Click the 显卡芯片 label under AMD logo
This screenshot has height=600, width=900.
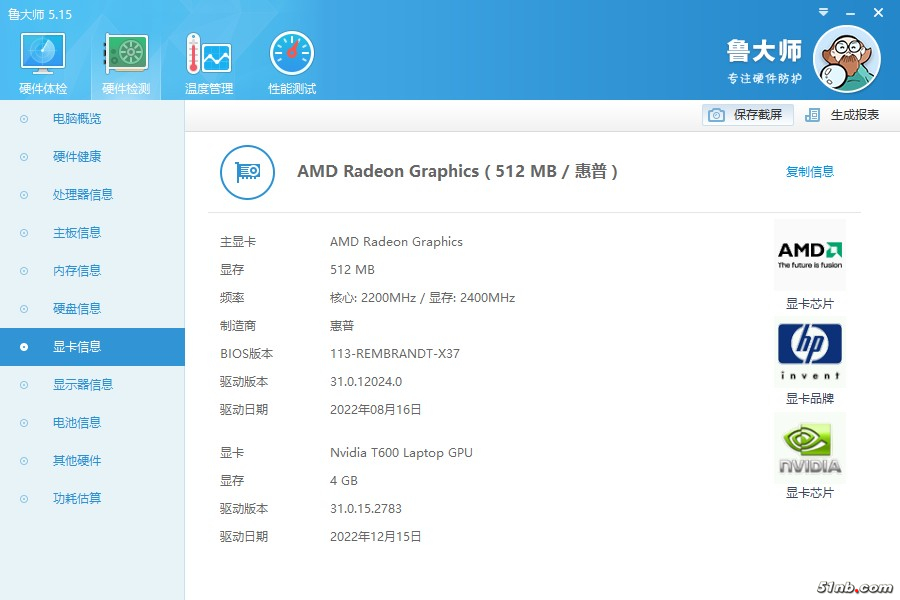(x=809, y=304)
